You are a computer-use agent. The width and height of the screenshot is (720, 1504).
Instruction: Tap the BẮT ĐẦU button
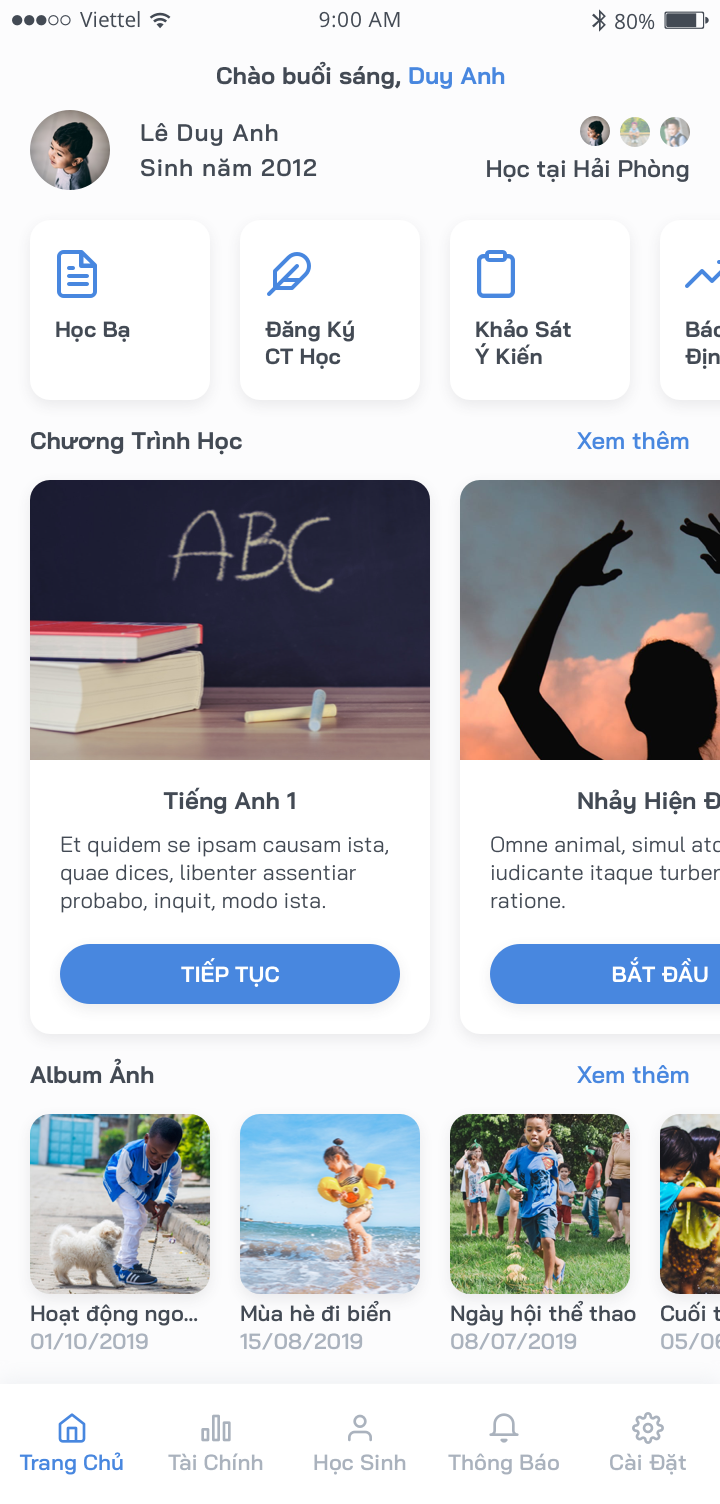pyautogui.click(x=605, y=974)
